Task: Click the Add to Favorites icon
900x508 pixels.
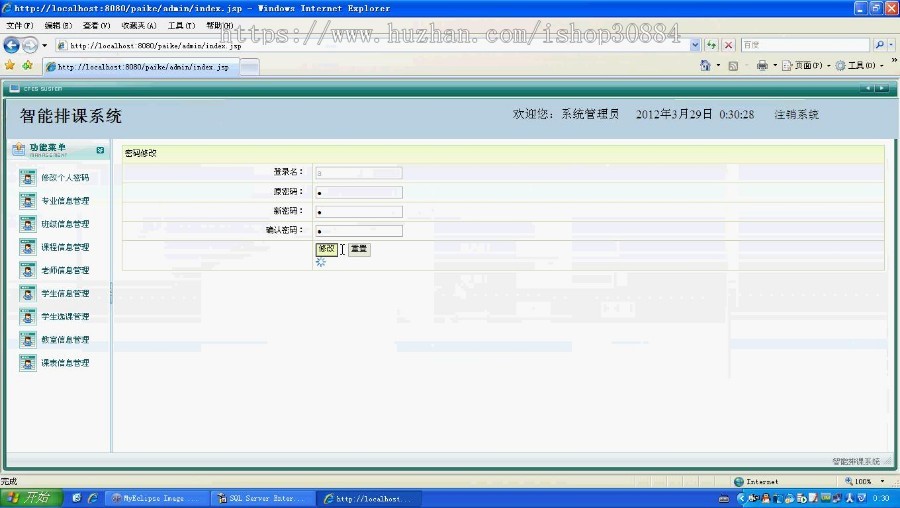Action: pos(27,65)
